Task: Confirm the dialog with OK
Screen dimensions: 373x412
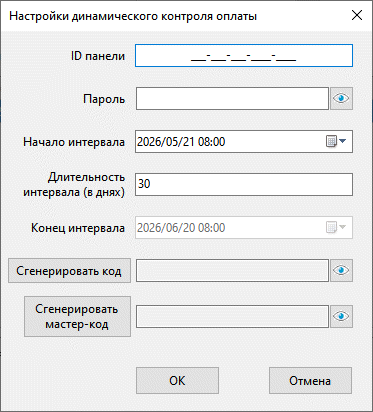Action: (x=177, y=380)
